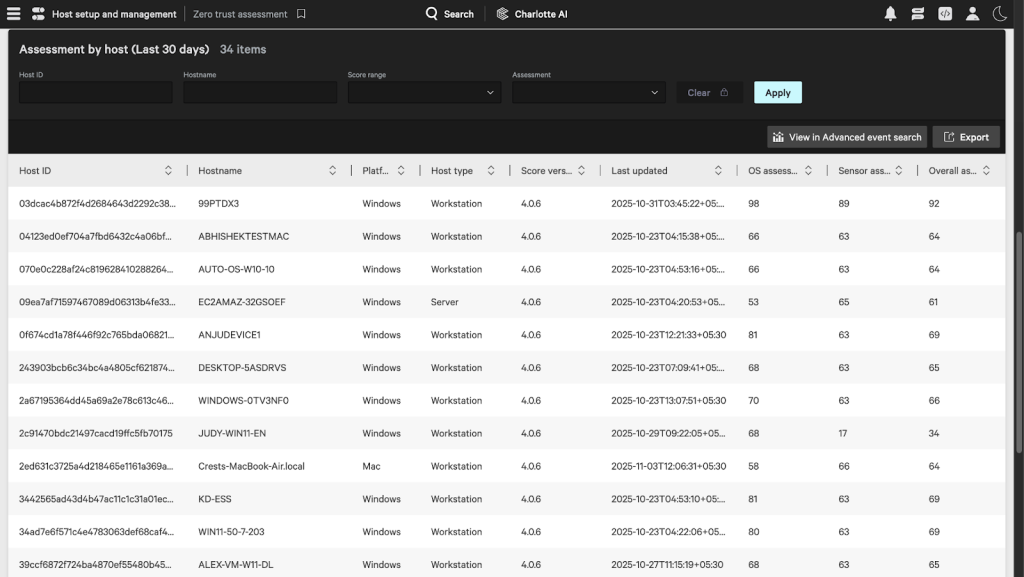Image resolution: width=1024 pixels, height=577 pixels.
Task: Sort by Last updated column
Action: point(718,170)
